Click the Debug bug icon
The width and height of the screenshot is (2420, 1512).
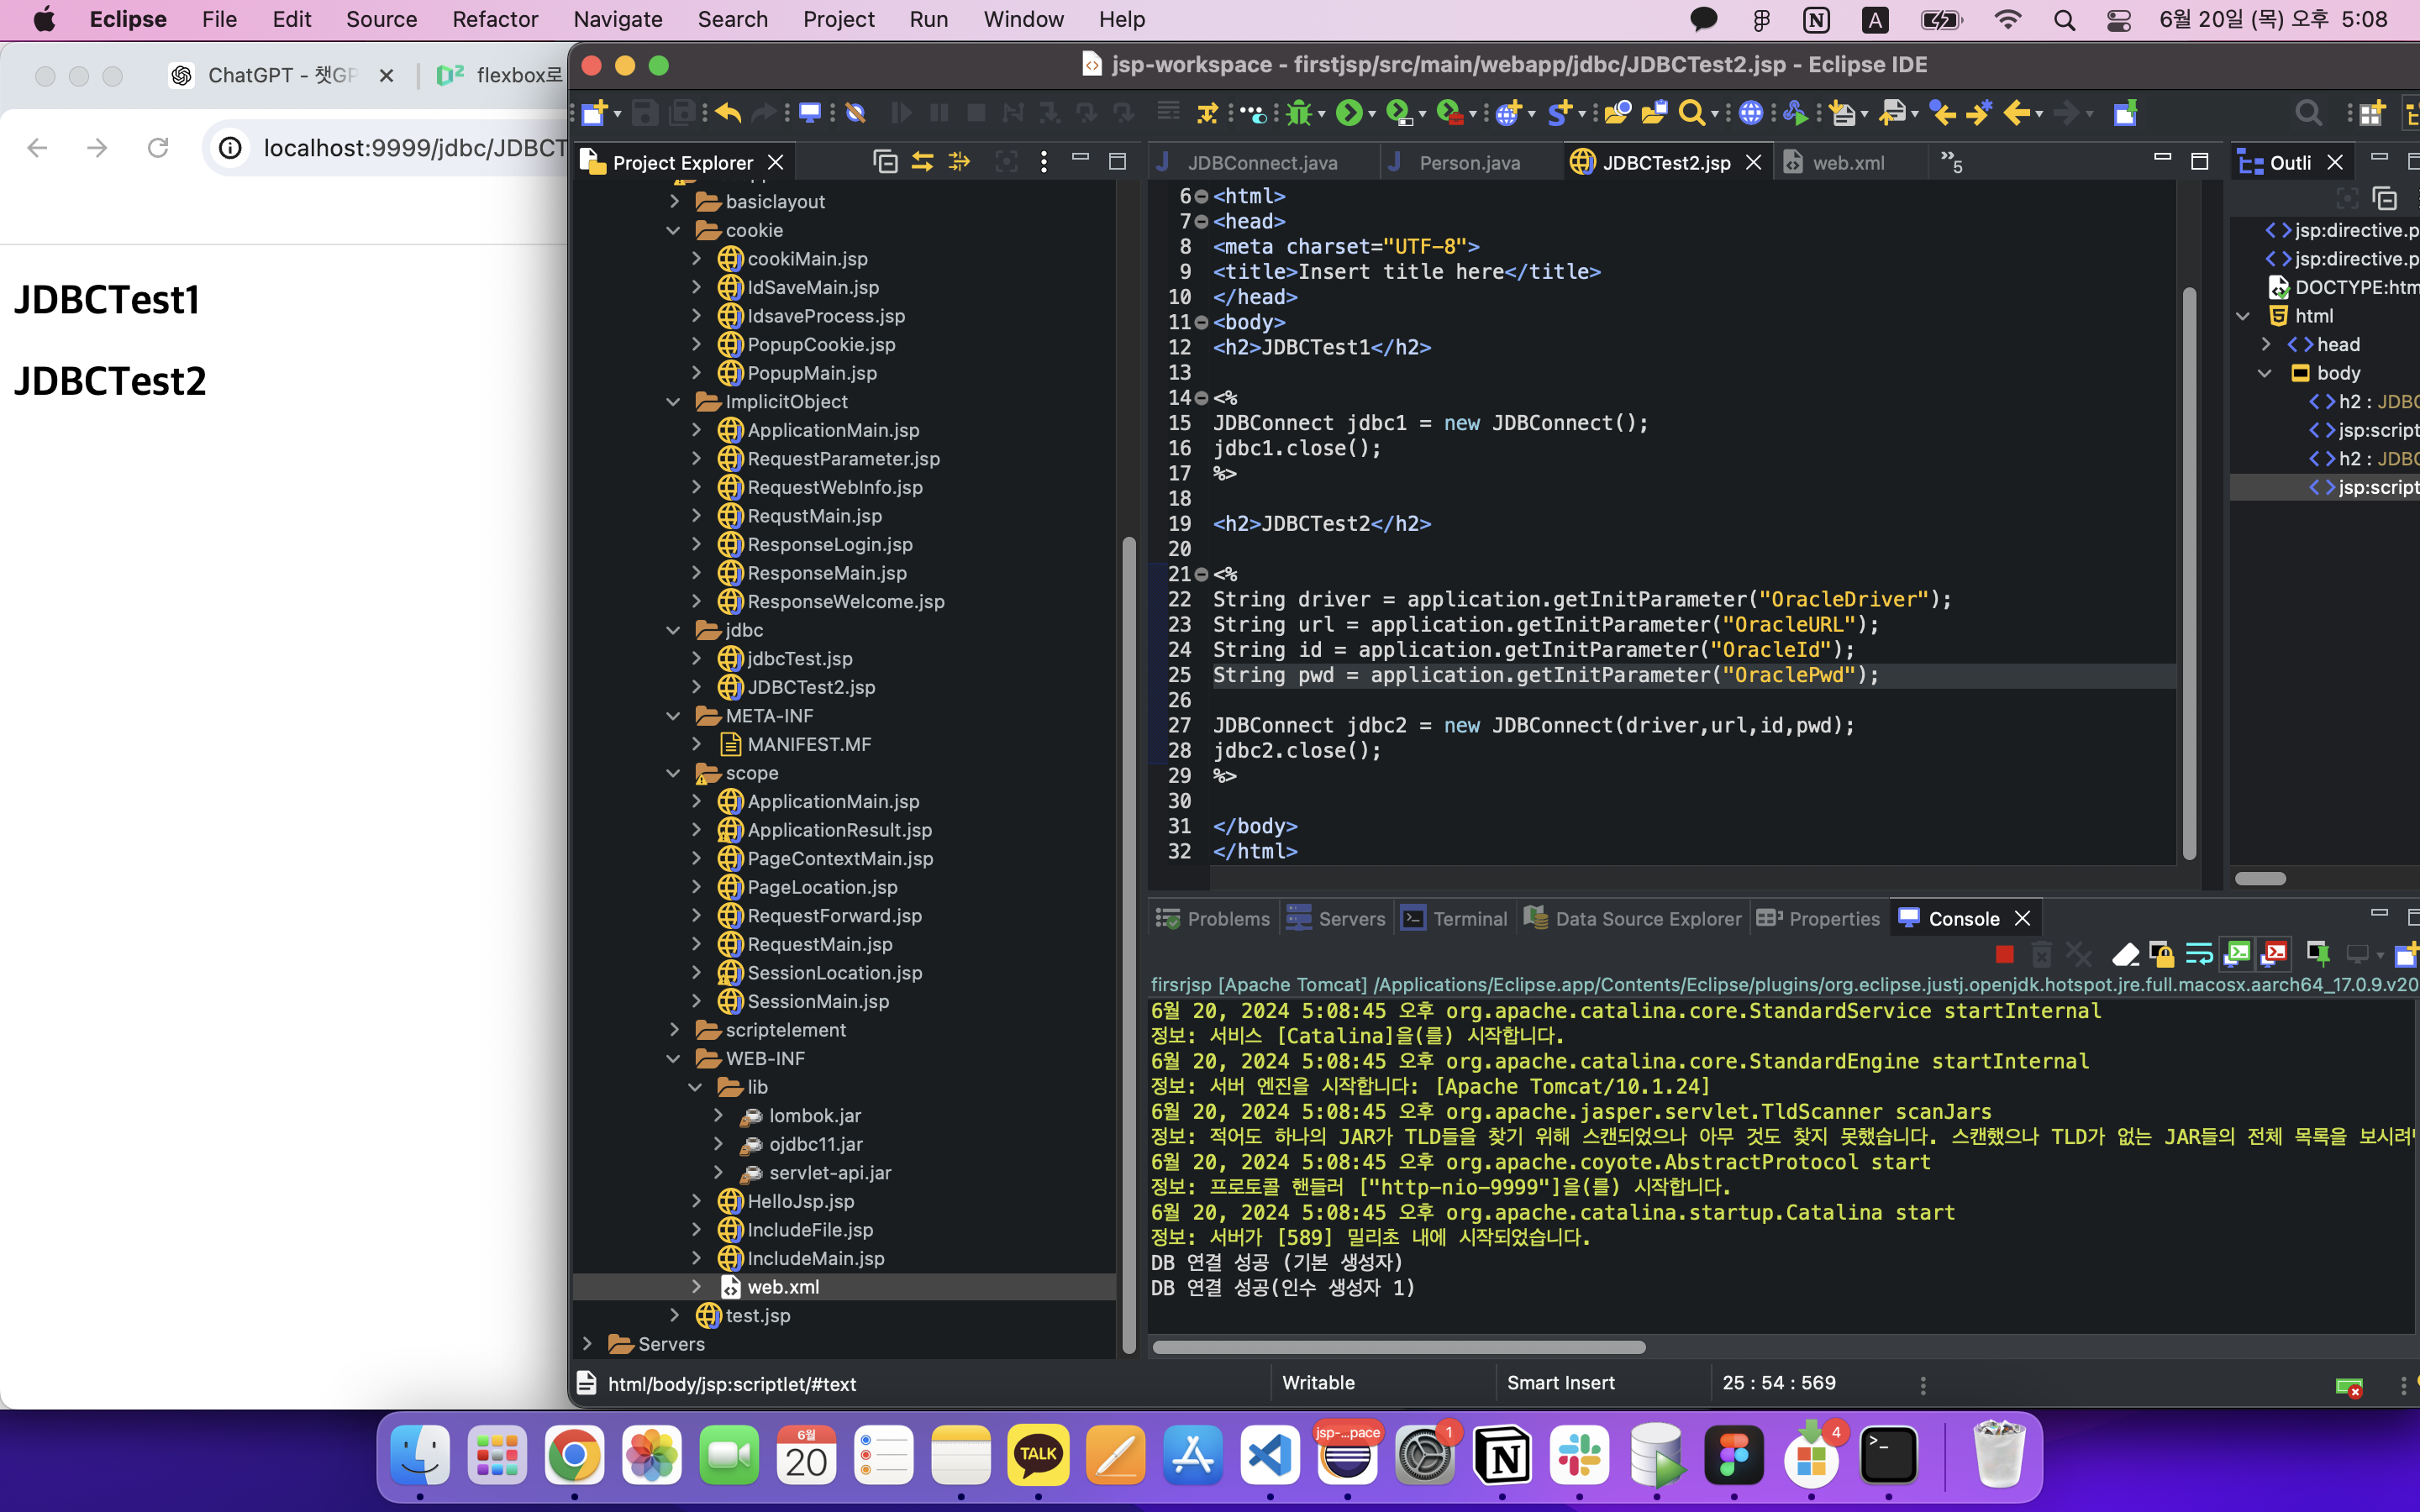(1299, 113)
